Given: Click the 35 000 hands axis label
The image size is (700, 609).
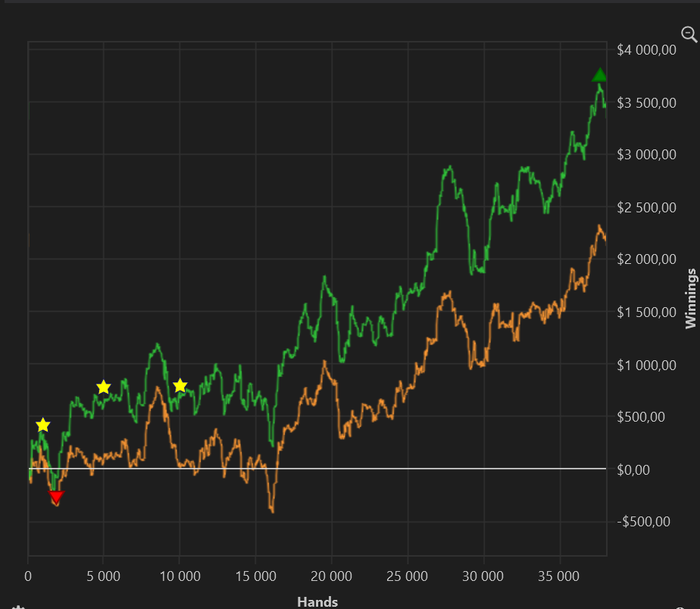Looking at the screenshot, I should click(x=559, y=576).
